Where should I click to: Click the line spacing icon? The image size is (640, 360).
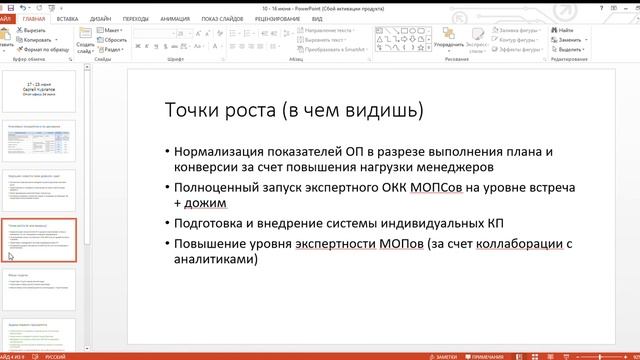287,33
